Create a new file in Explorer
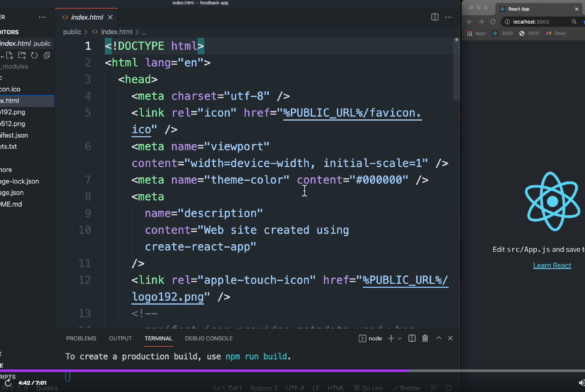 pyautogui.click(x=9, y=56)
